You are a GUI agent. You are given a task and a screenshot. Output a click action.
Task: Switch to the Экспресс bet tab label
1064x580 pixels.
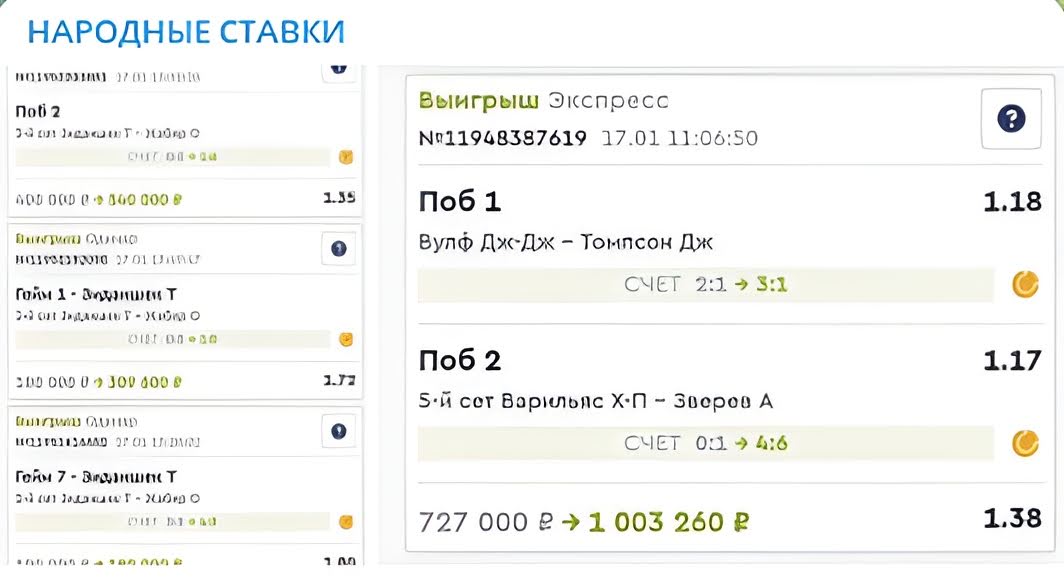pos(611,100)
